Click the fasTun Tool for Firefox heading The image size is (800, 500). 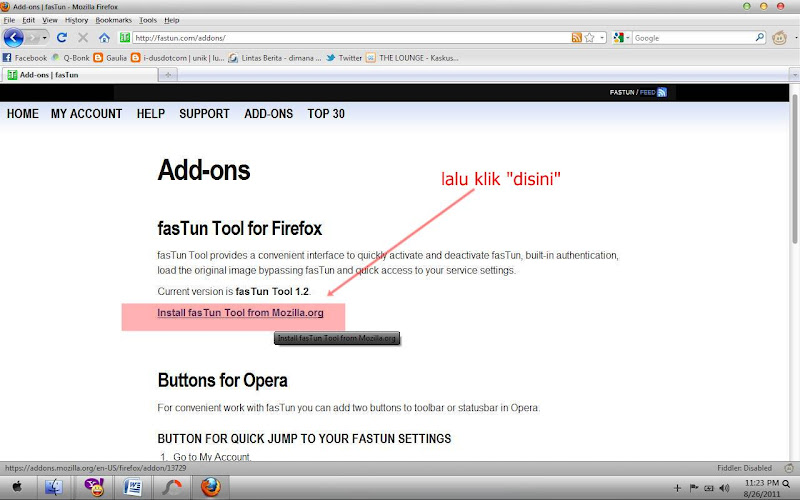click(x=240, y=229)
